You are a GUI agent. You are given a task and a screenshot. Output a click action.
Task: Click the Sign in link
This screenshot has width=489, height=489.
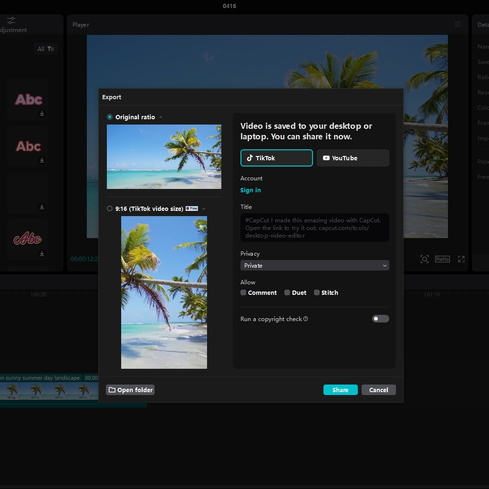[x=251, y=190]
